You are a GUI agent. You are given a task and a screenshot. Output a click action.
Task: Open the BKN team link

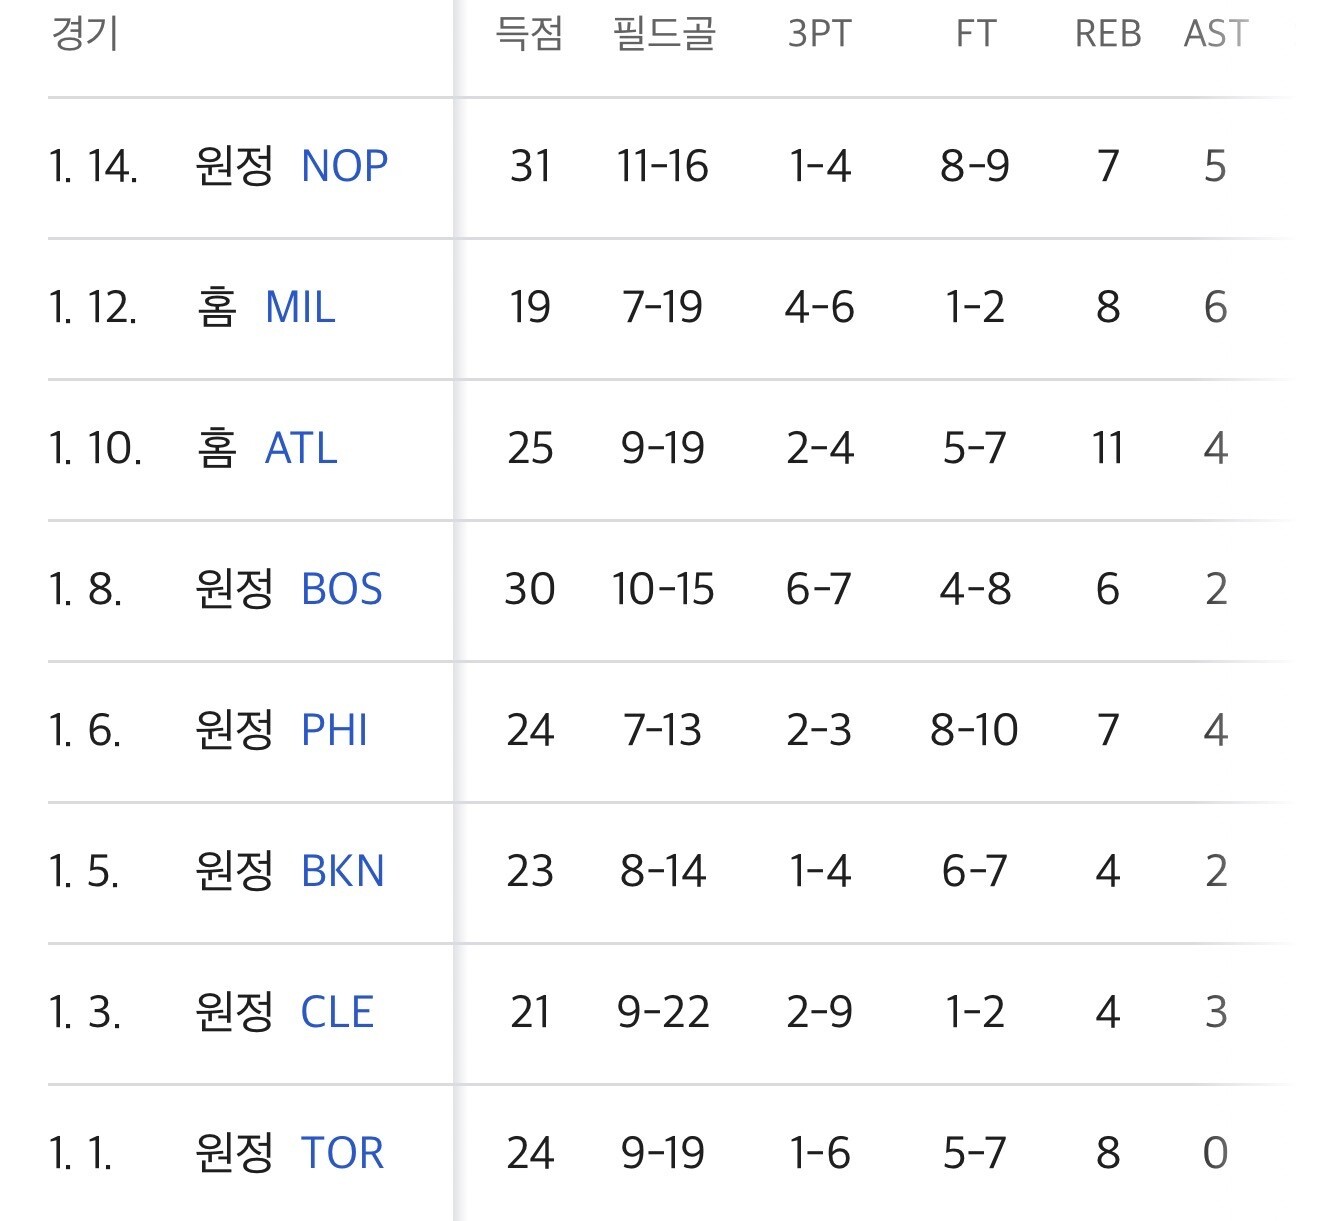(x=343, y=871)
